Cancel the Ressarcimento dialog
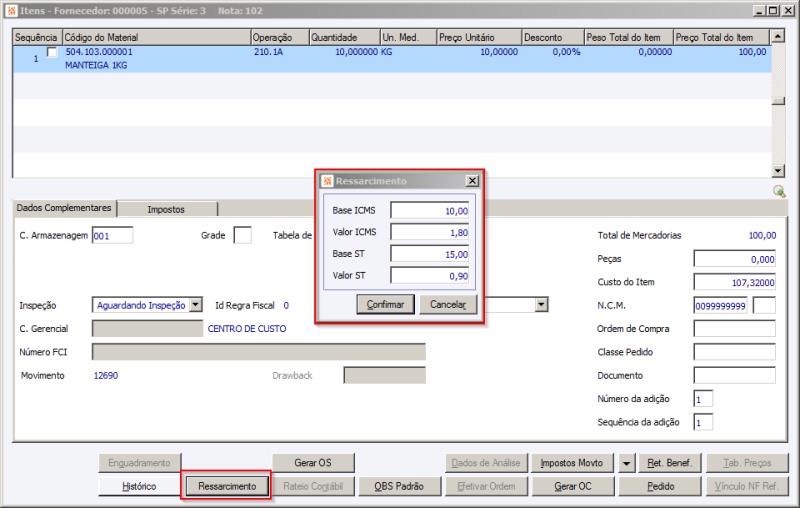This screenshot has height=508, width=800. tap(448, 304)
